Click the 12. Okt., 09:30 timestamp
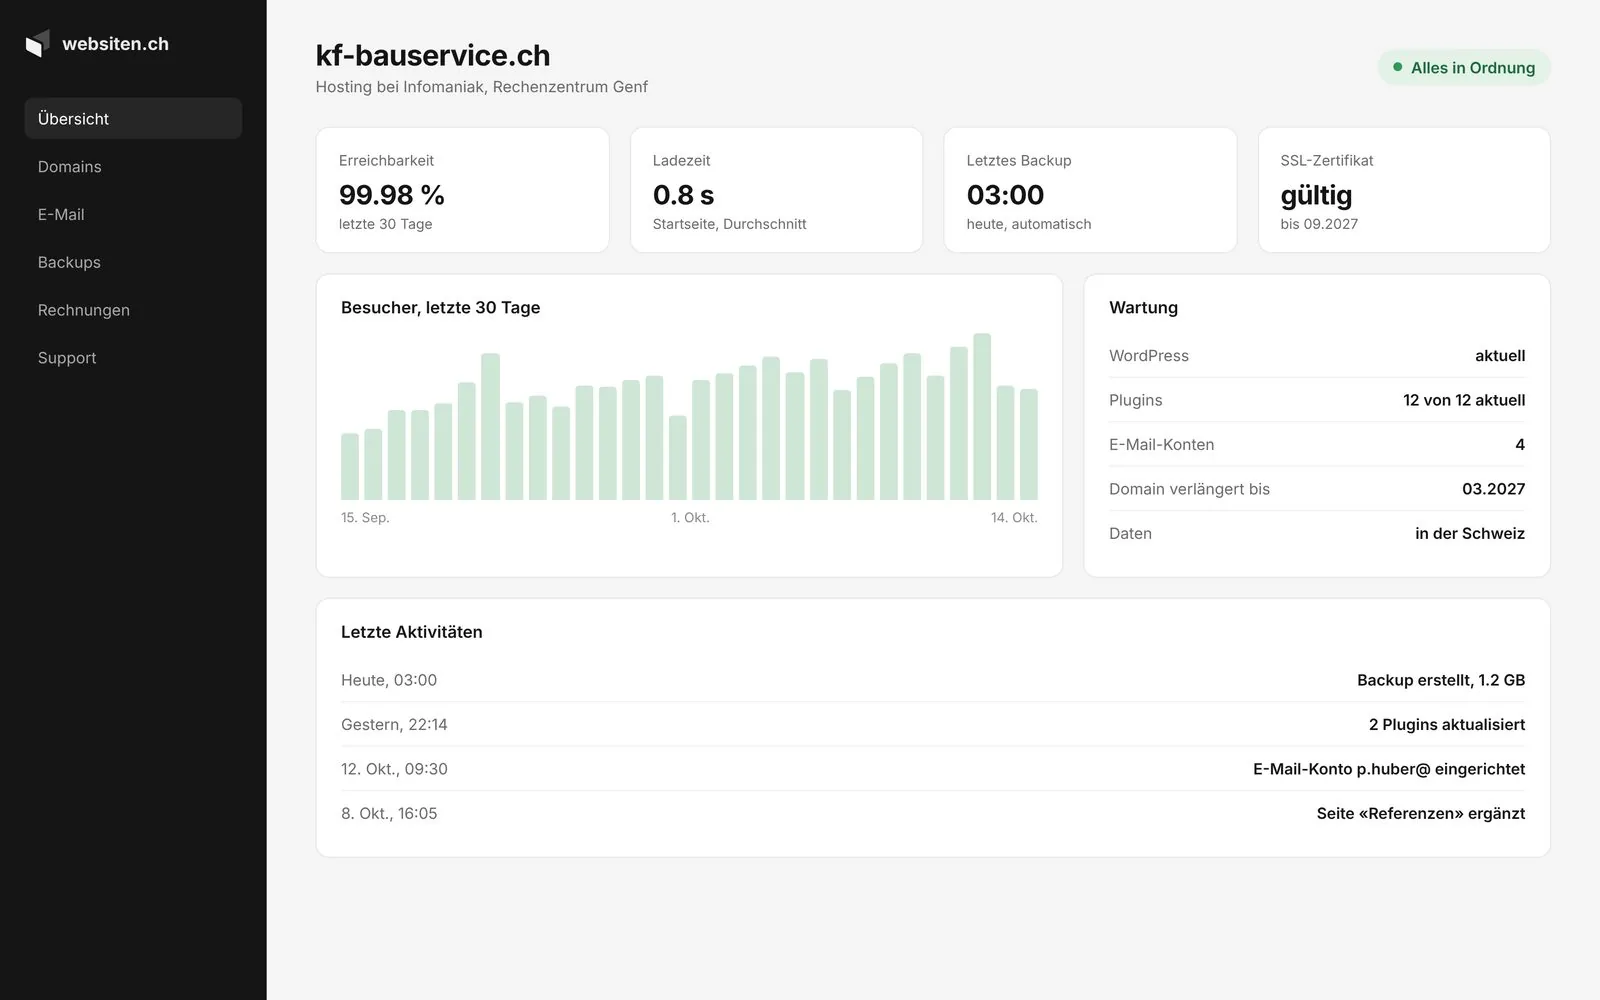The image size is (1600, 1000). [x=394, y=769]
